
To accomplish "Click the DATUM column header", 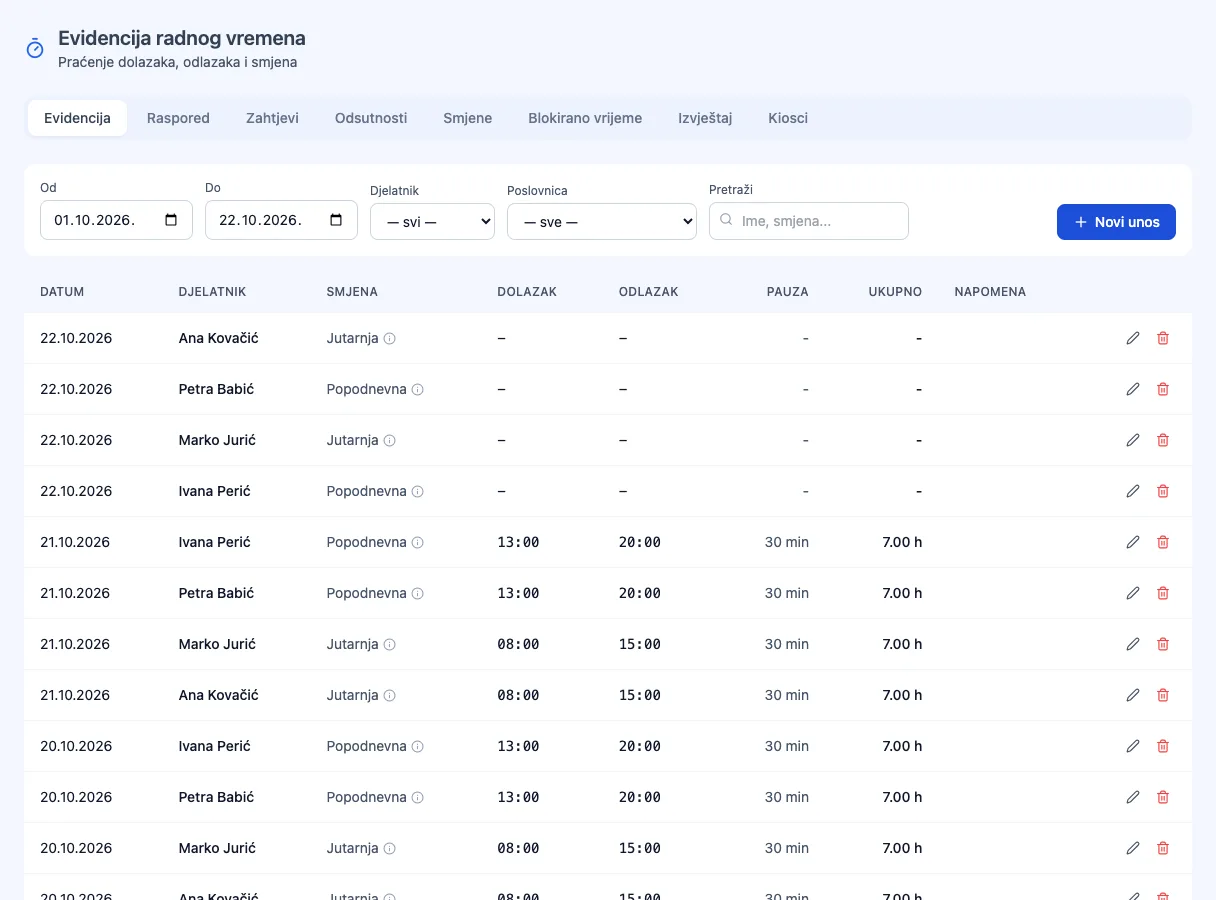I will click(x=62, y=292).
